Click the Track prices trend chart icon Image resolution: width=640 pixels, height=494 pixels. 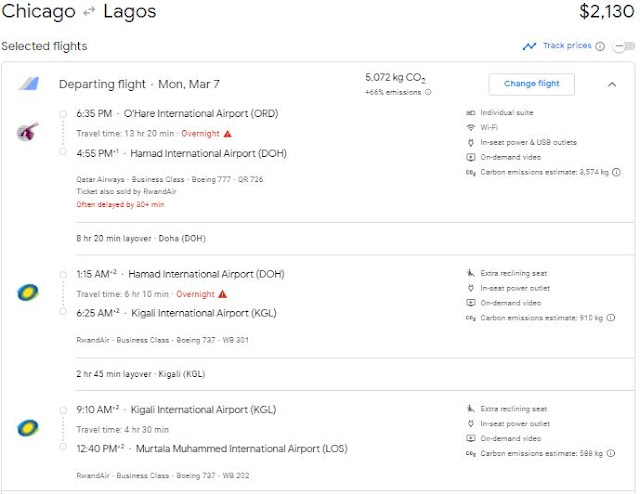click(x=529, y=46)
